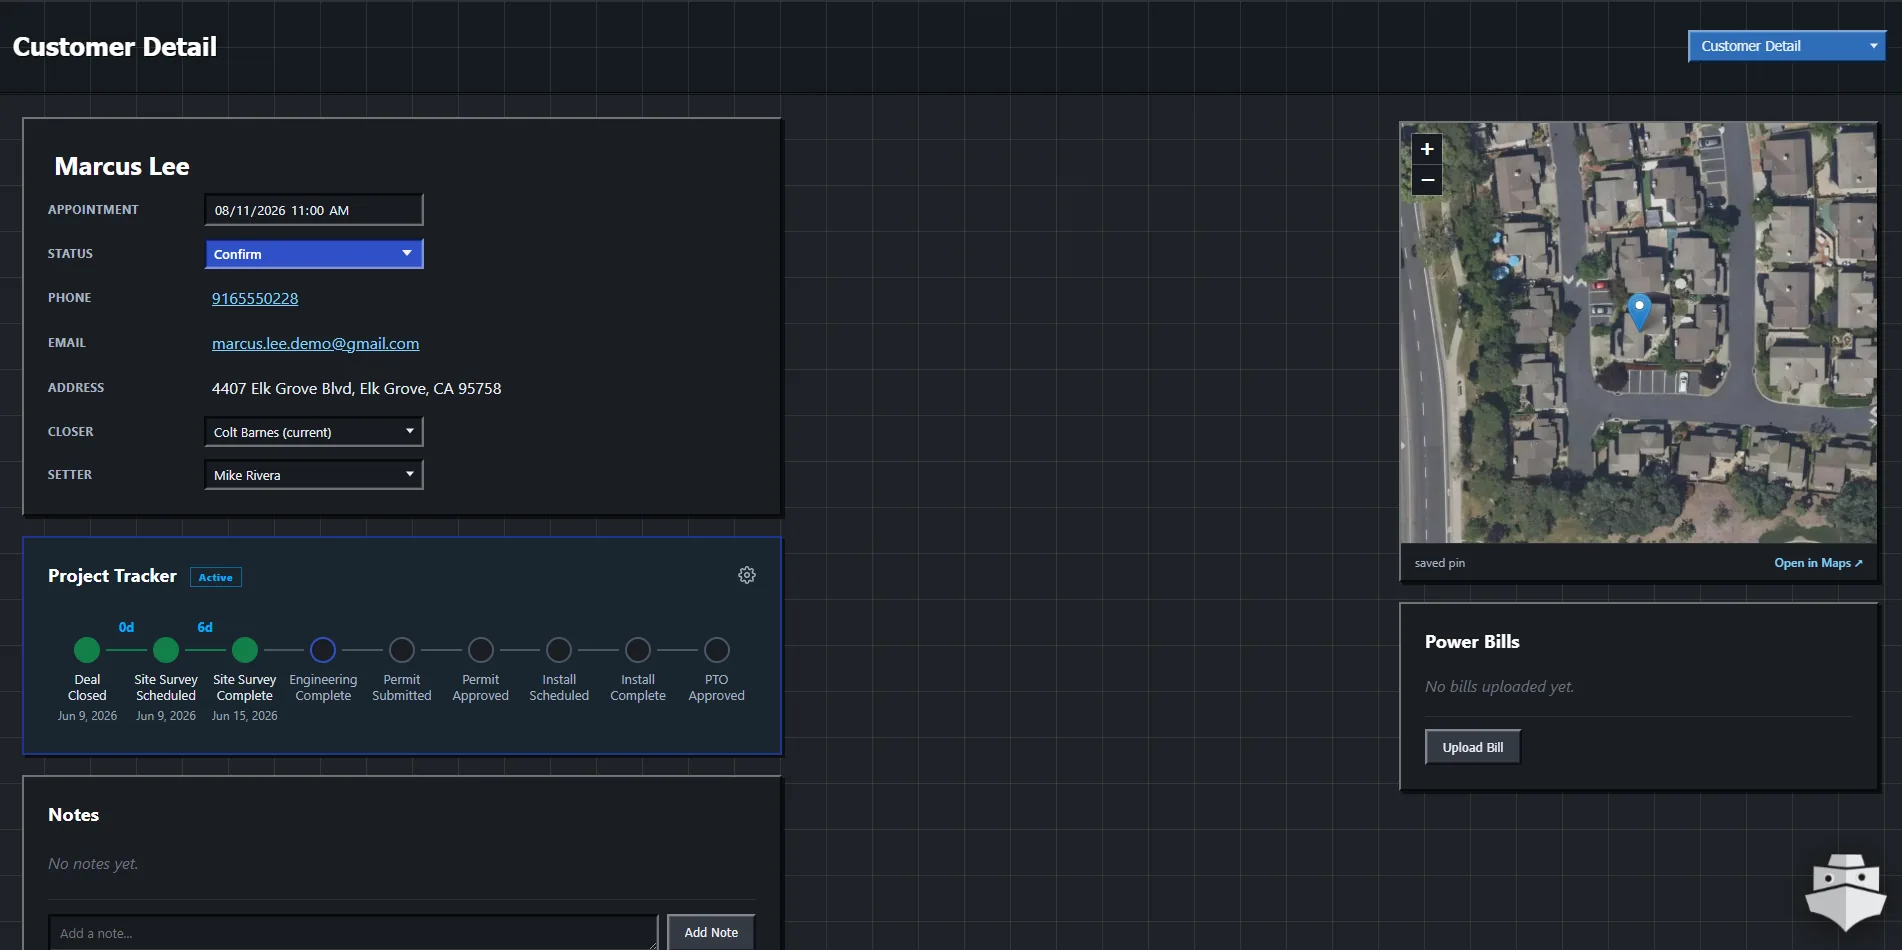The width and height of the screenshot is (1902, 950).
Task: Select the Site Survey Scheduled milestone circle
Action: (x=166, y=650)
